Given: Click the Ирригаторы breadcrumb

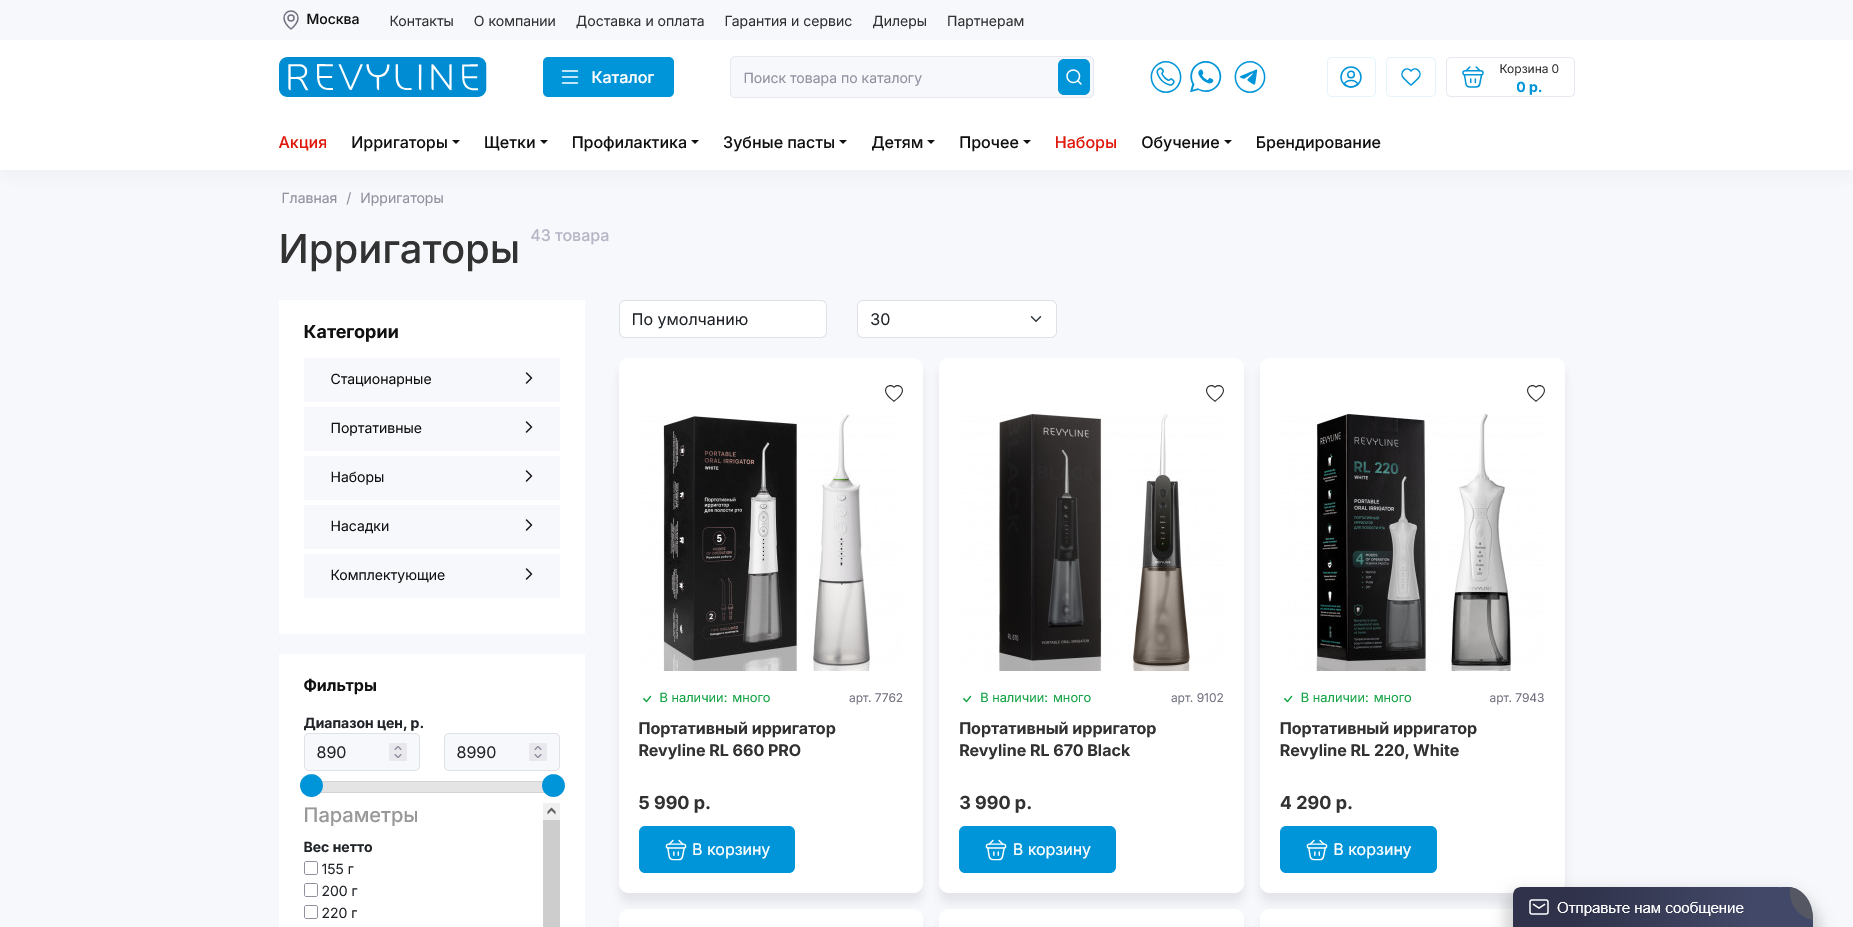Looking at the screenshot, I should (x=402, y=198).
